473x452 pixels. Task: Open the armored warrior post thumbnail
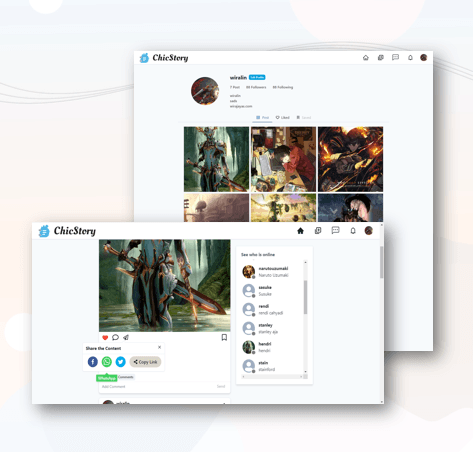click(x=216, y=159)
